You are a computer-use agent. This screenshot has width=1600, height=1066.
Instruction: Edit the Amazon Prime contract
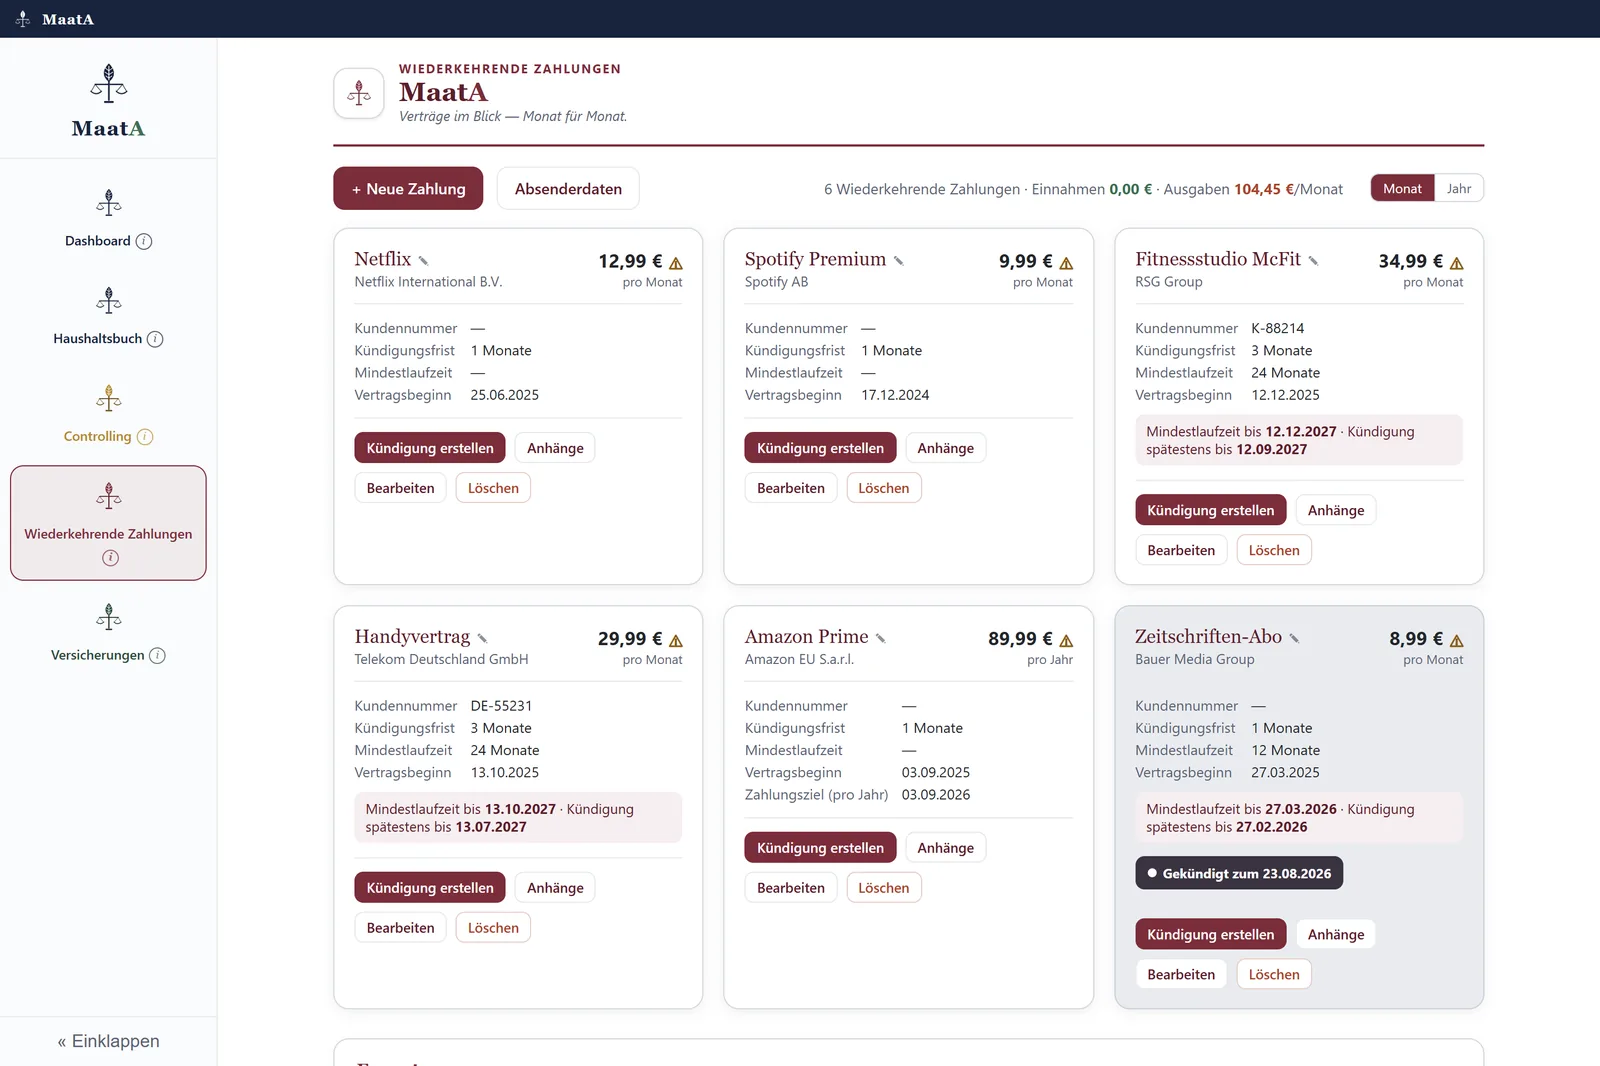pyautogui.click(x=791, y=888)
